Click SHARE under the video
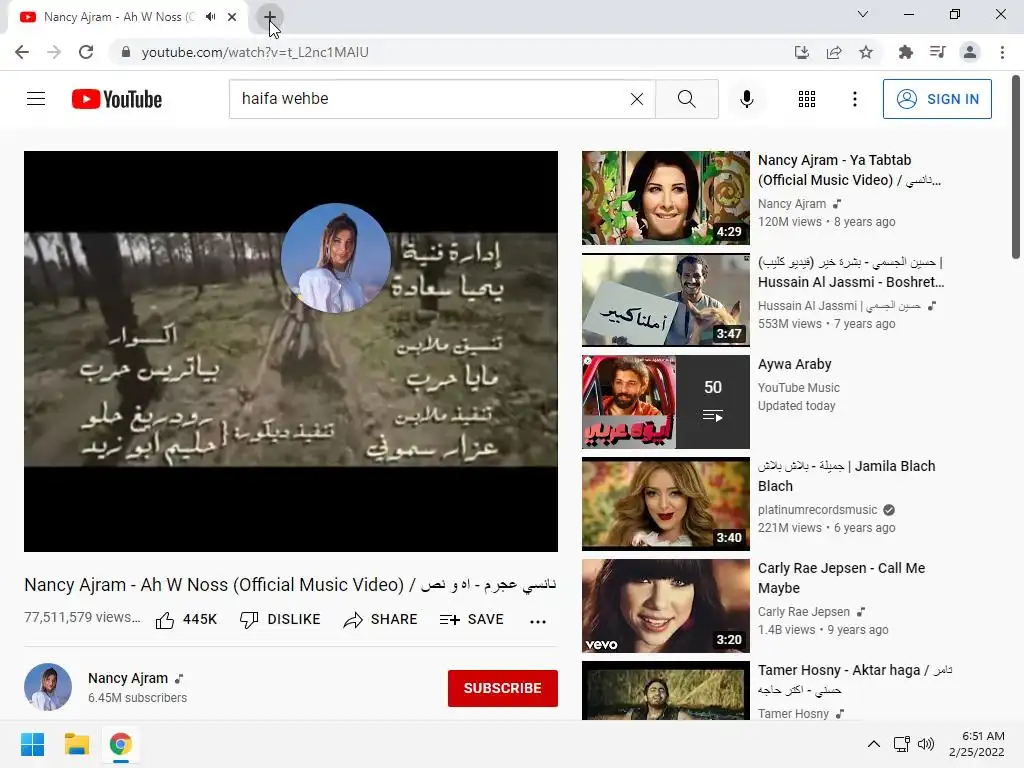Image resolution: width=1024 pixels, height=768 pixels. (380, 619)
